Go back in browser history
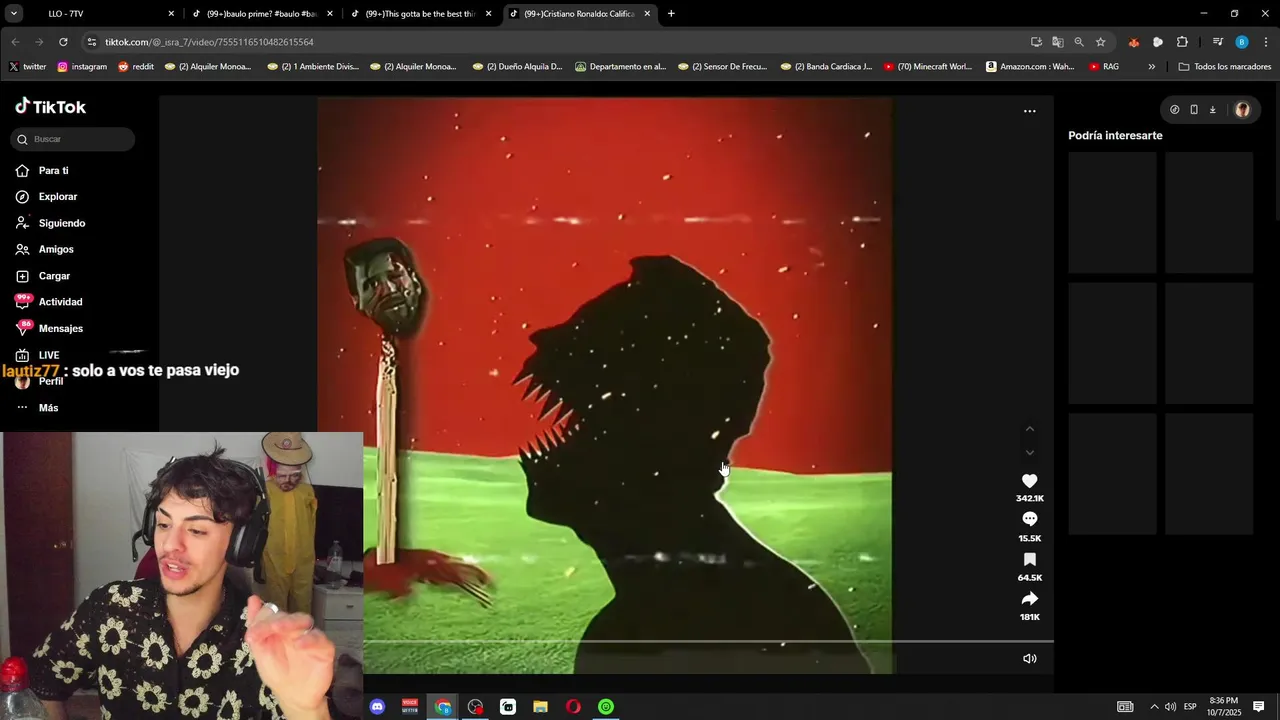The image size is (1280, 720). pyautogui.click(x=15, y=42)
